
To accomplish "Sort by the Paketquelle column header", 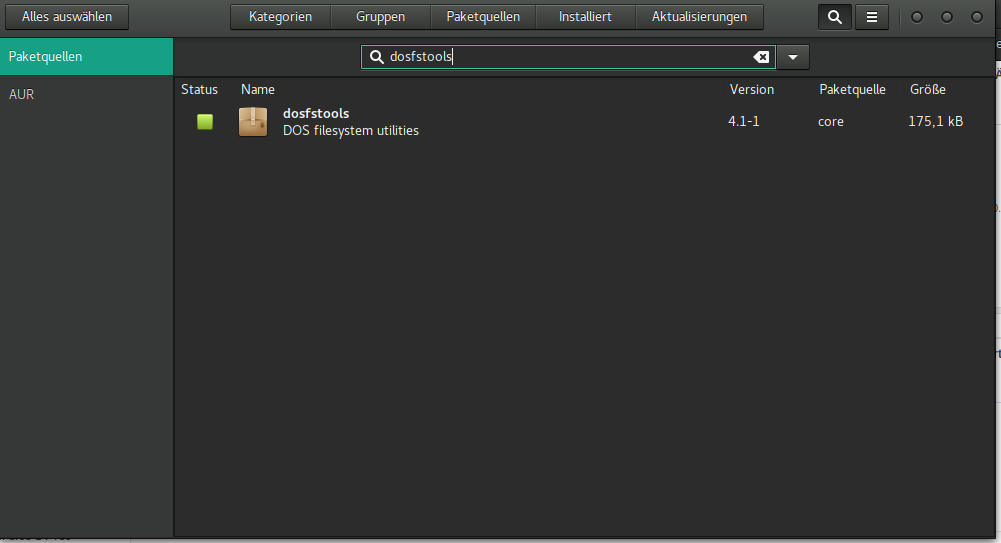I will click(852, 90).
